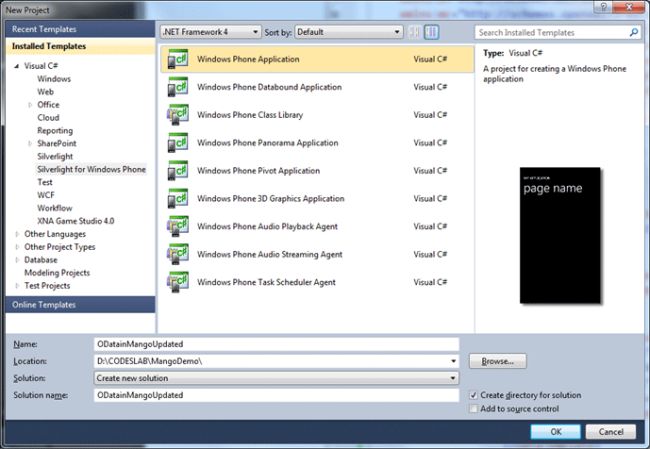650x449 pixels.
Task: Select Silverlight for Windows Phone category
Action: (x=91, y=169)
